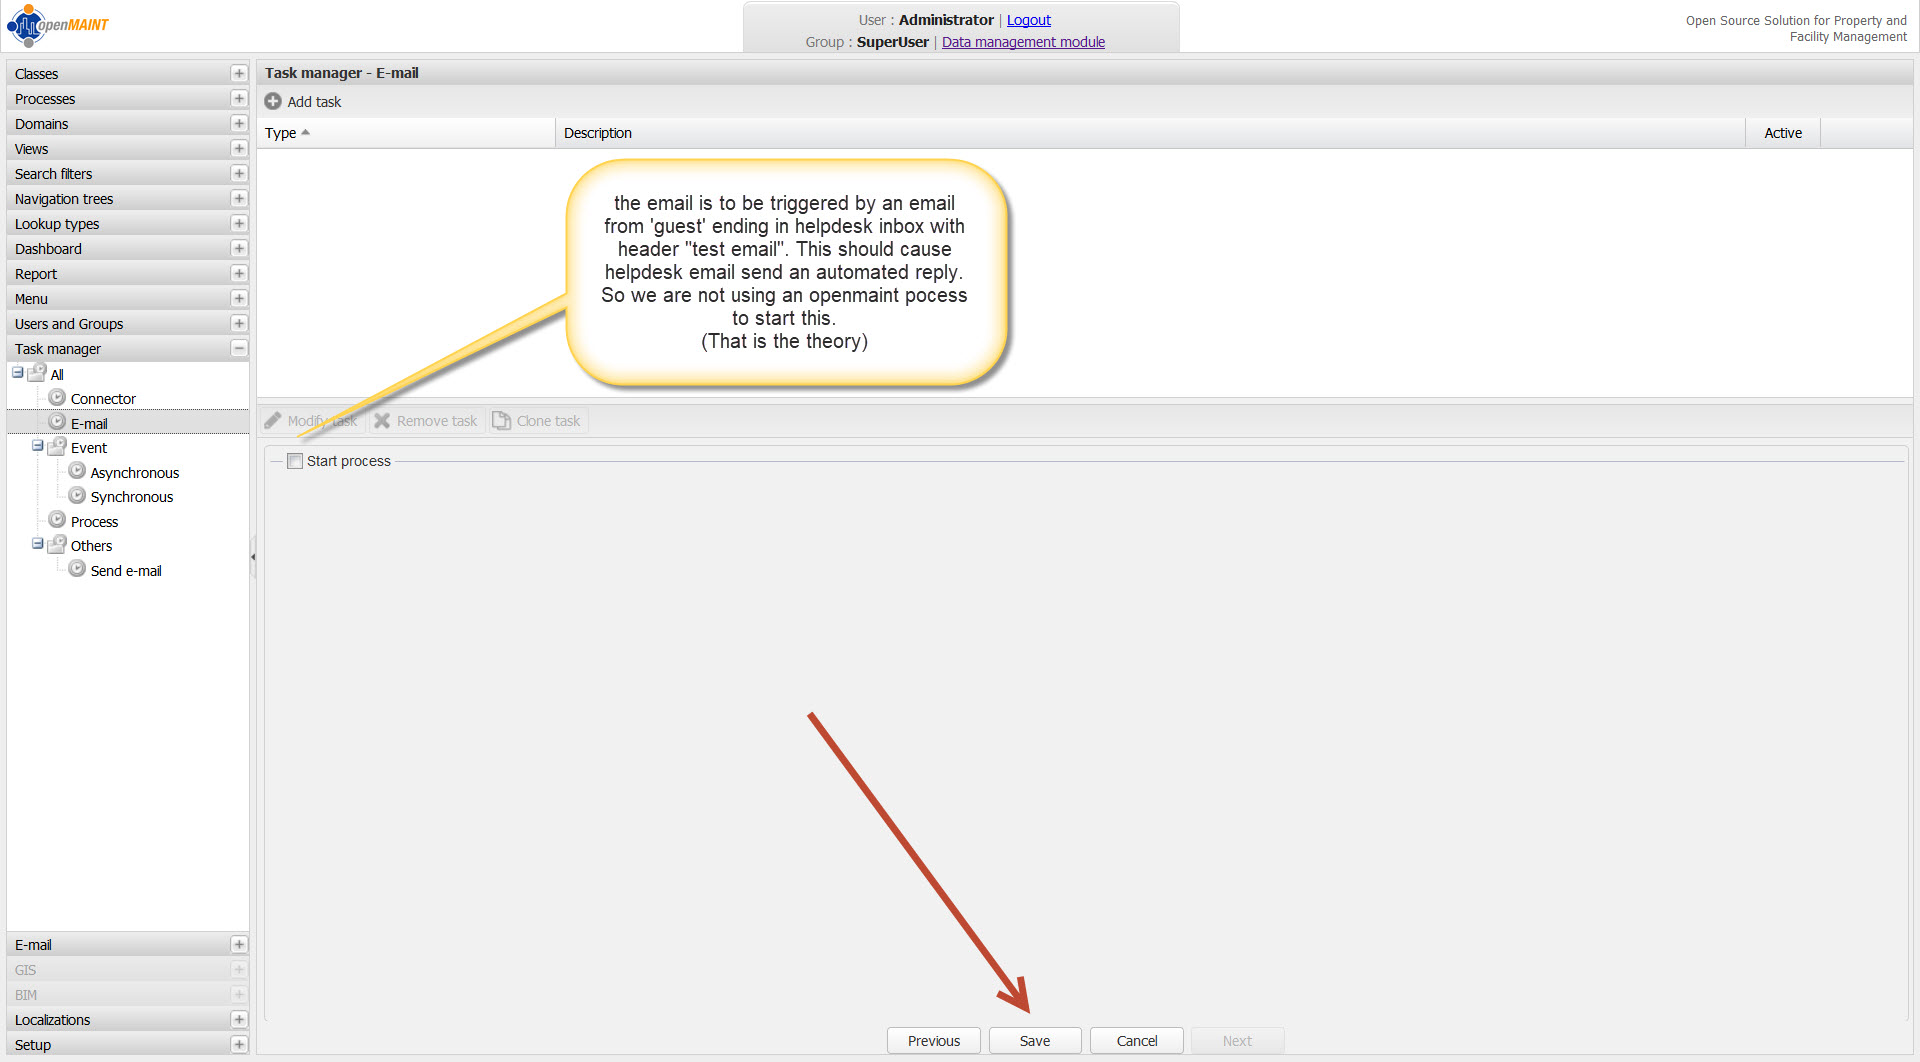
Task: Click the Send e-mail task icon
Action: (77, 570)
